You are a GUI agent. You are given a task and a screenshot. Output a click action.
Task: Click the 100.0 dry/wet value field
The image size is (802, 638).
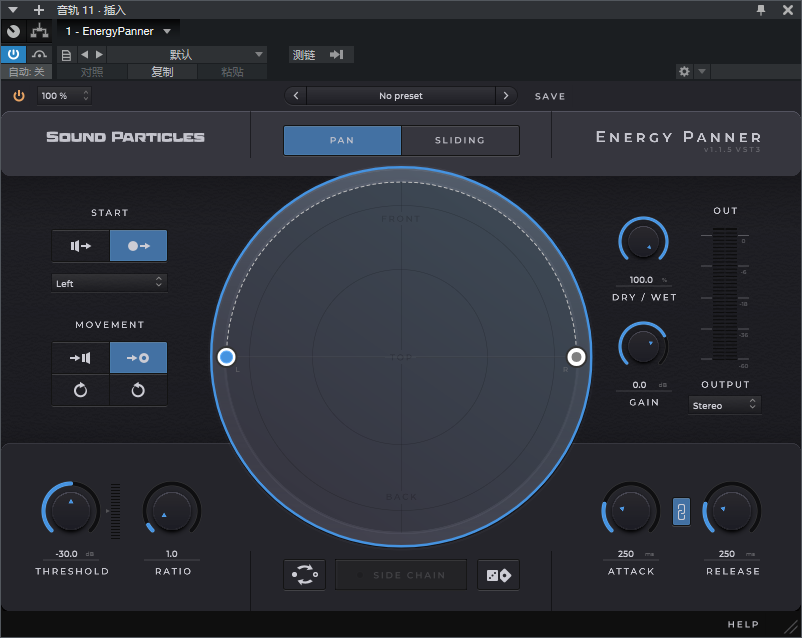click(641, 280)
